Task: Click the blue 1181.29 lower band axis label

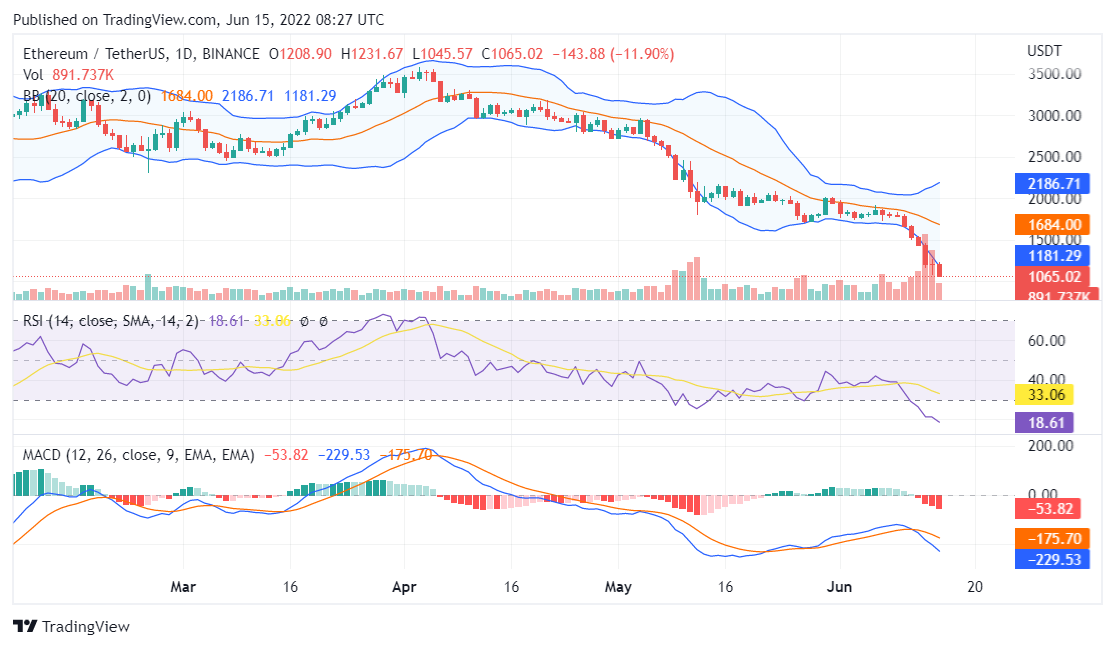Action: click(x=1044, y=256)
